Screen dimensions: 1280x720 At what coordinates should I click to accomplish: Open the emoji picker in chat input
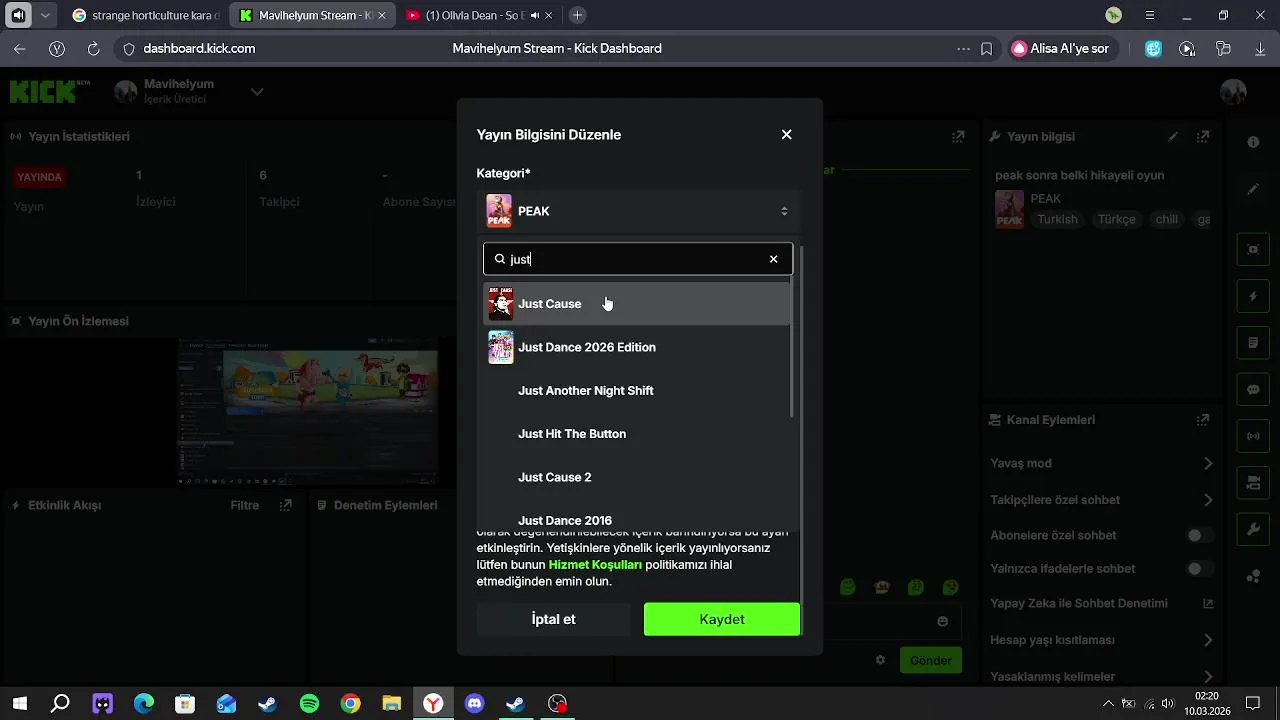pyautogui.click(x=942, y=621)
